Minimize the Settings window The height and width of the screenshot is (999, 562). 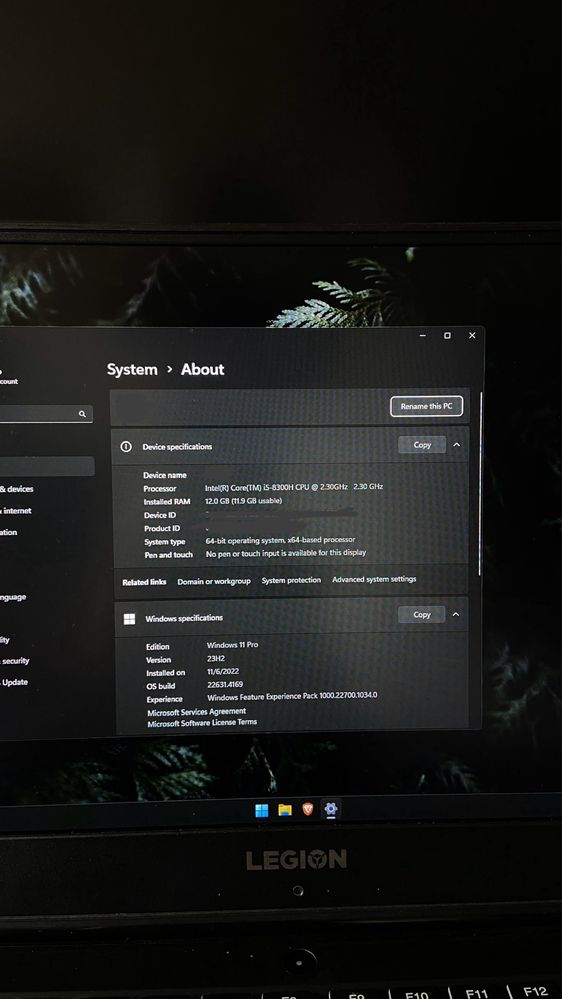pyautogui.click(x=422, y=336)
